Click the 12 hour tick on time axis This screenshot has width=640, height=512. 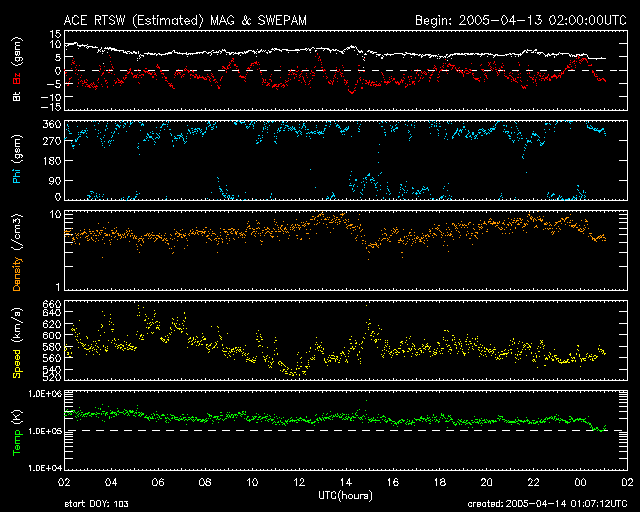(299, 482)
